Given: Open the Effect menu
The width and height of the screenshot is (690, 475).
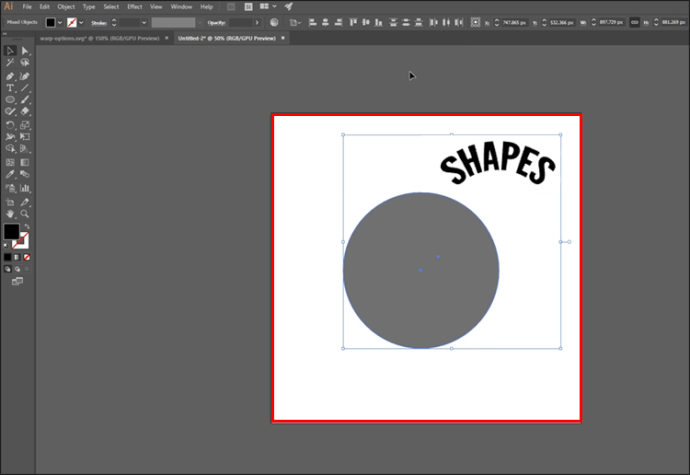Looking at the screenshot, I should click(x=134, y=7).
